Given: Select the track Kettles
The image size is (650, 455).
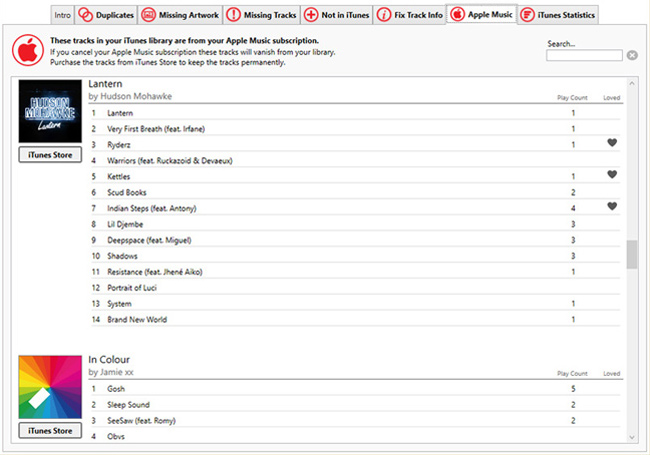Looking at the screenshot, I should [355, 177].
